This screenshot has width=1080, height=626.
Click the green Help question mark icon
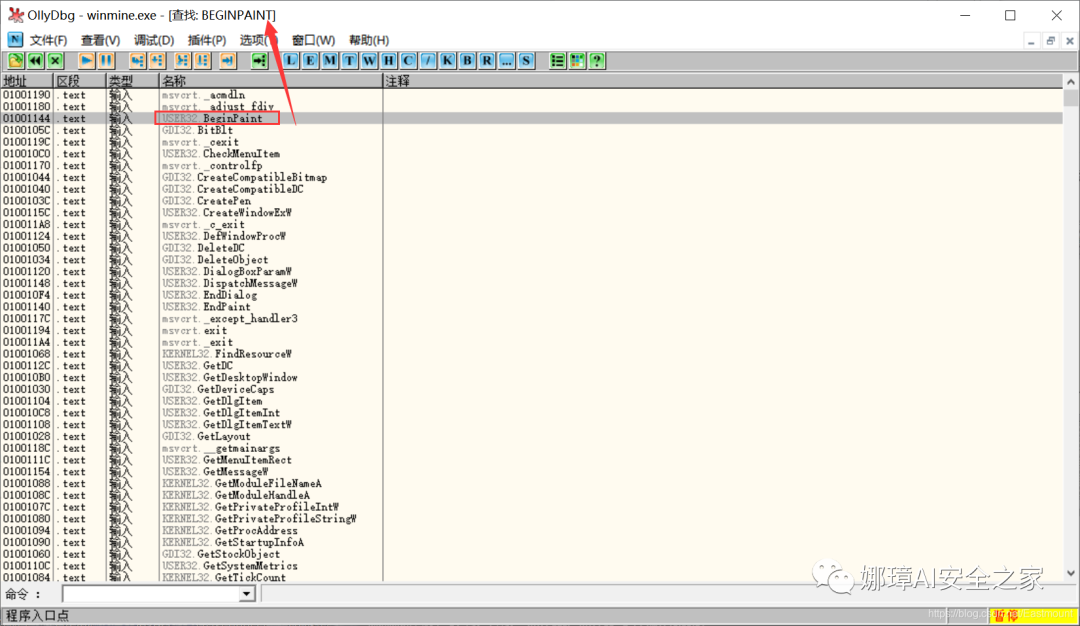coord(597,61)
